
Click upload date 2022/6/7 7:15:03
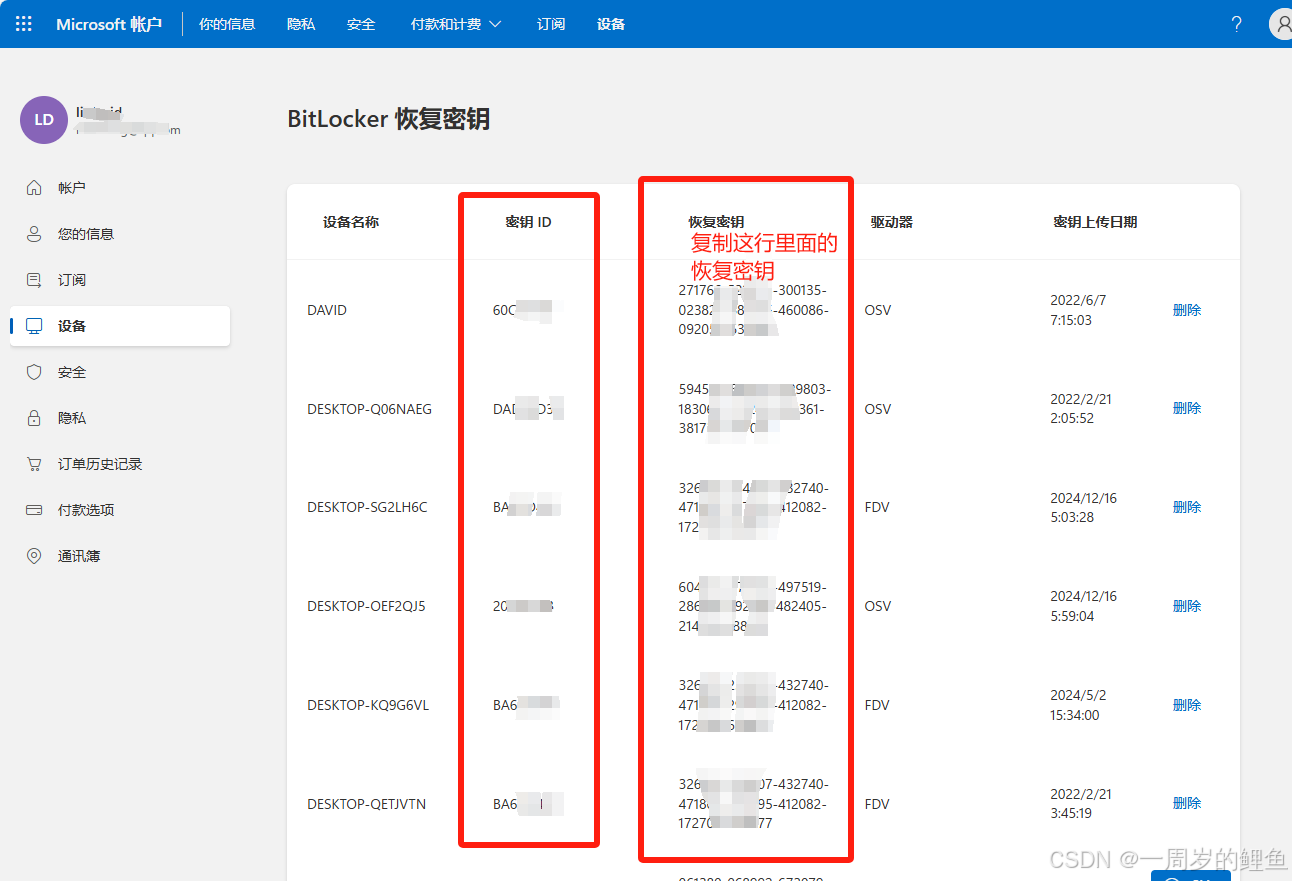pyautogui.click(x=1078, y=310)
